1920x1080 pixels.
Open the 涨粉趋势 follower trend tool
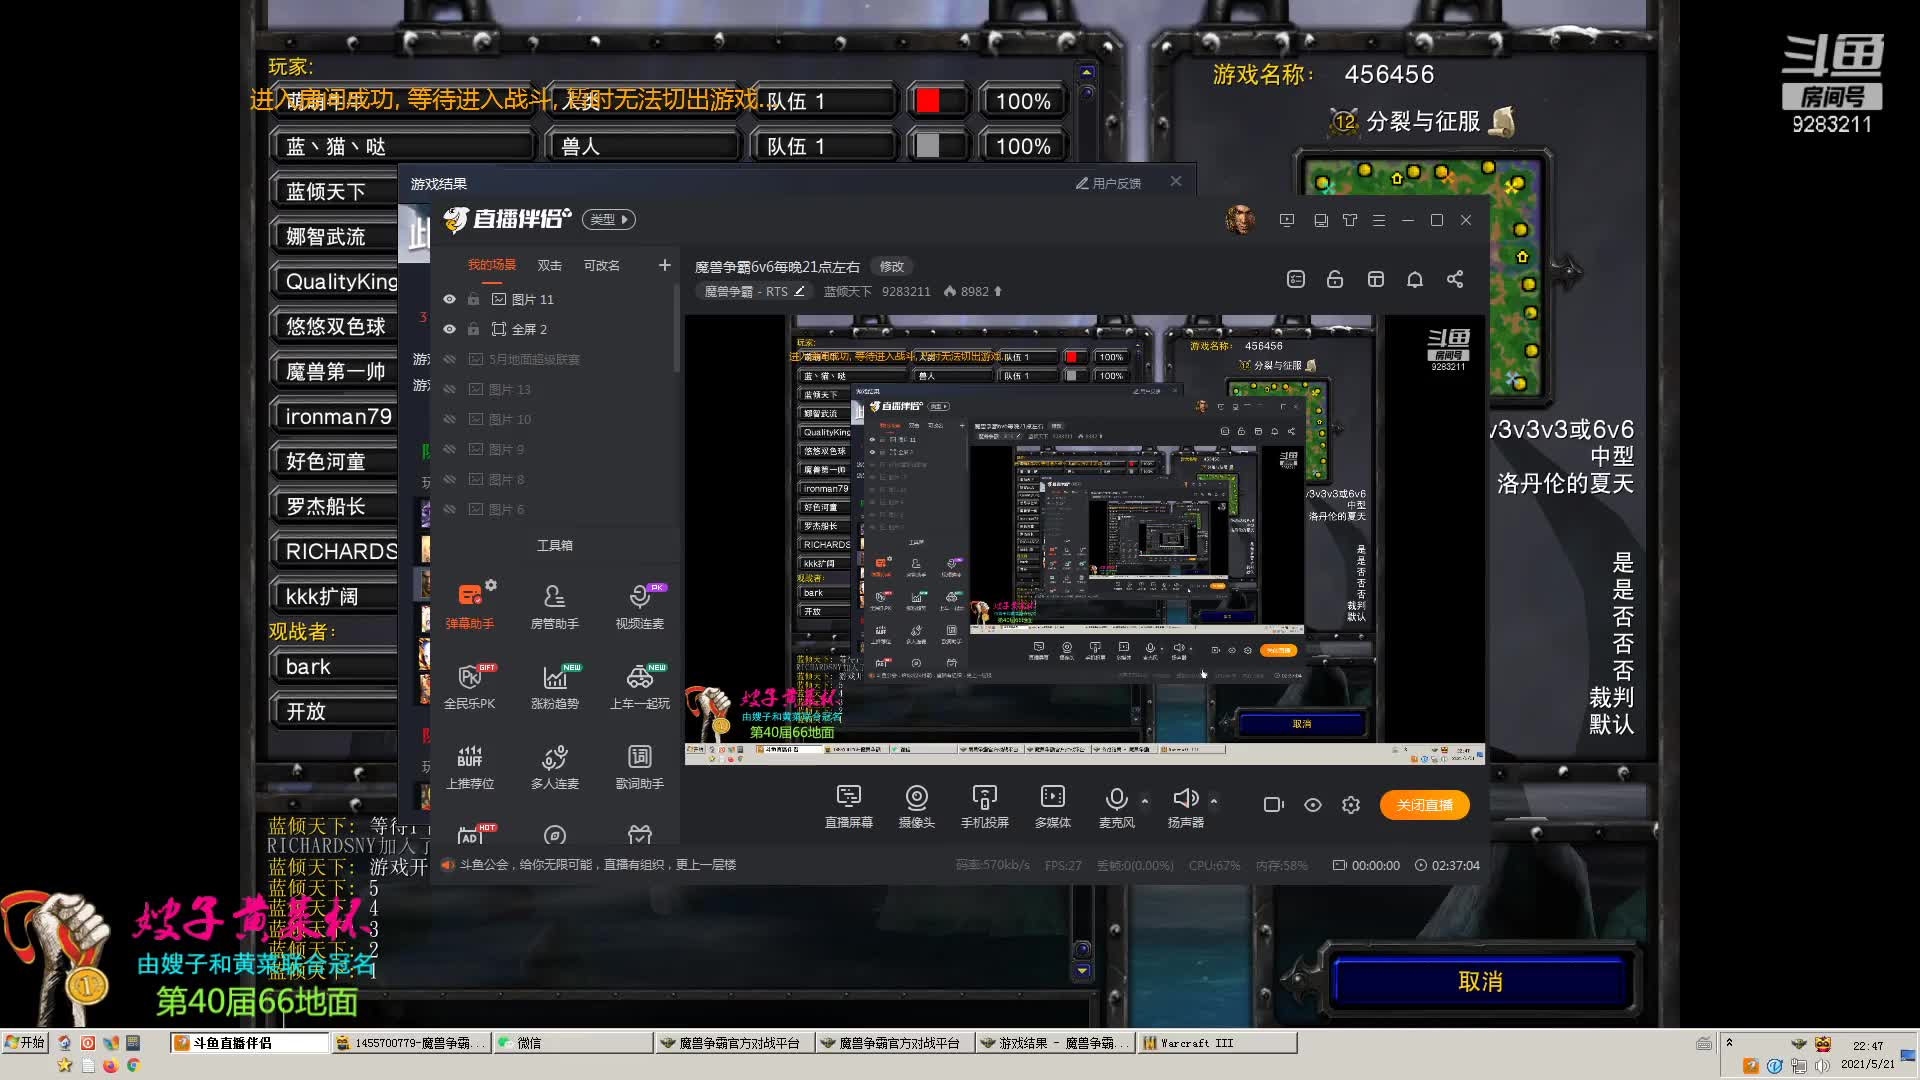(x=554, y=686)
